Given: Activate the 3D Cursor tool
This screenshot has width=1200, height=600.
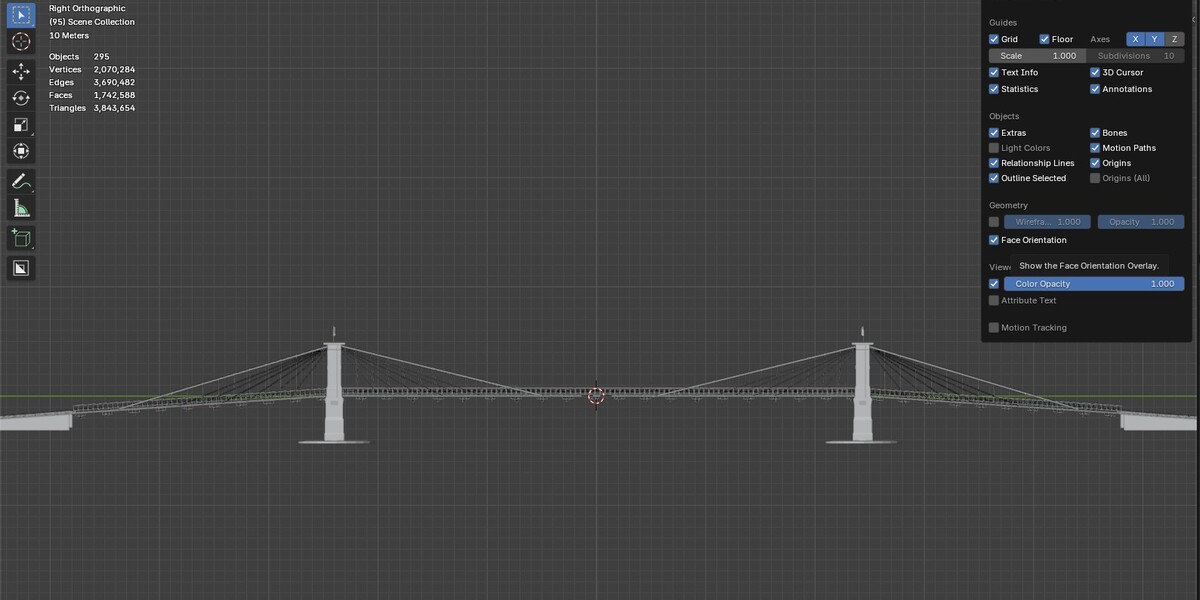Looking at the screenshot, I should [21, 41].
